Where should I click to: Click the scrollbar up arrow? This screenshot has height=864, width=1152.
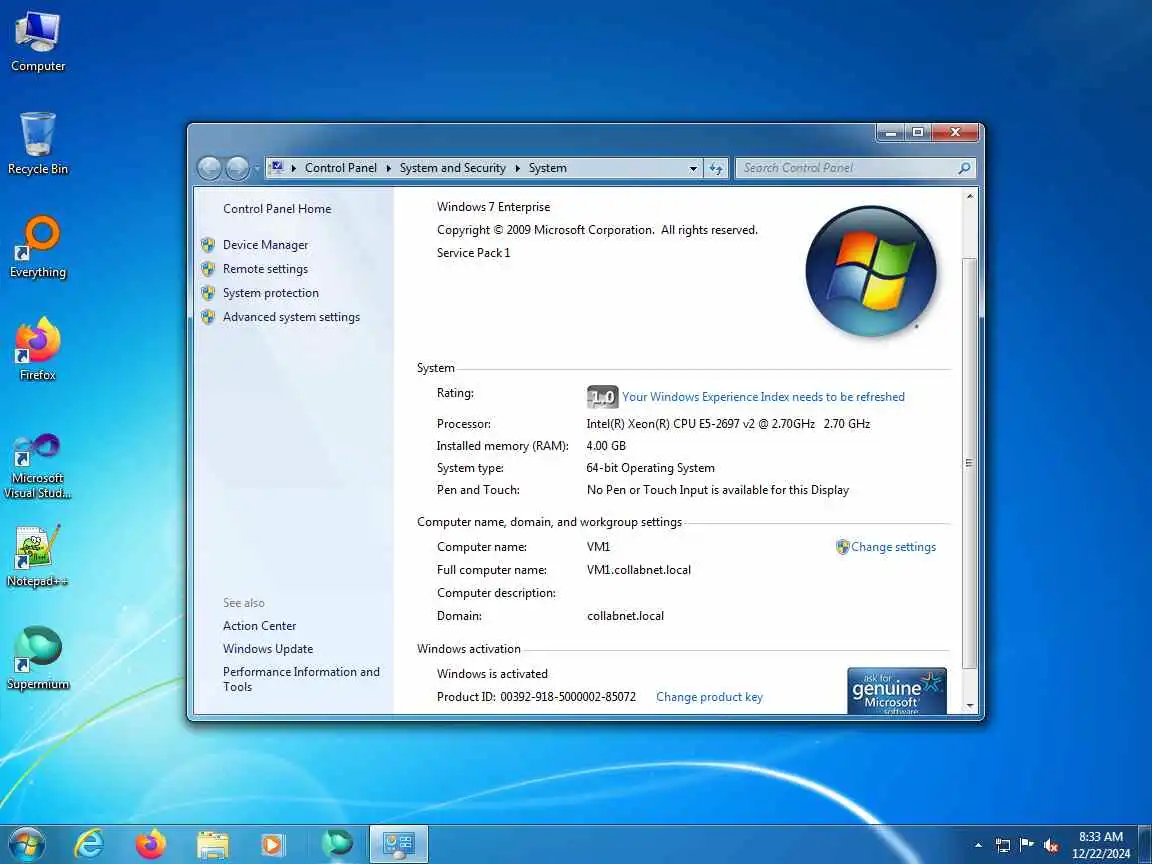(969, 196)
